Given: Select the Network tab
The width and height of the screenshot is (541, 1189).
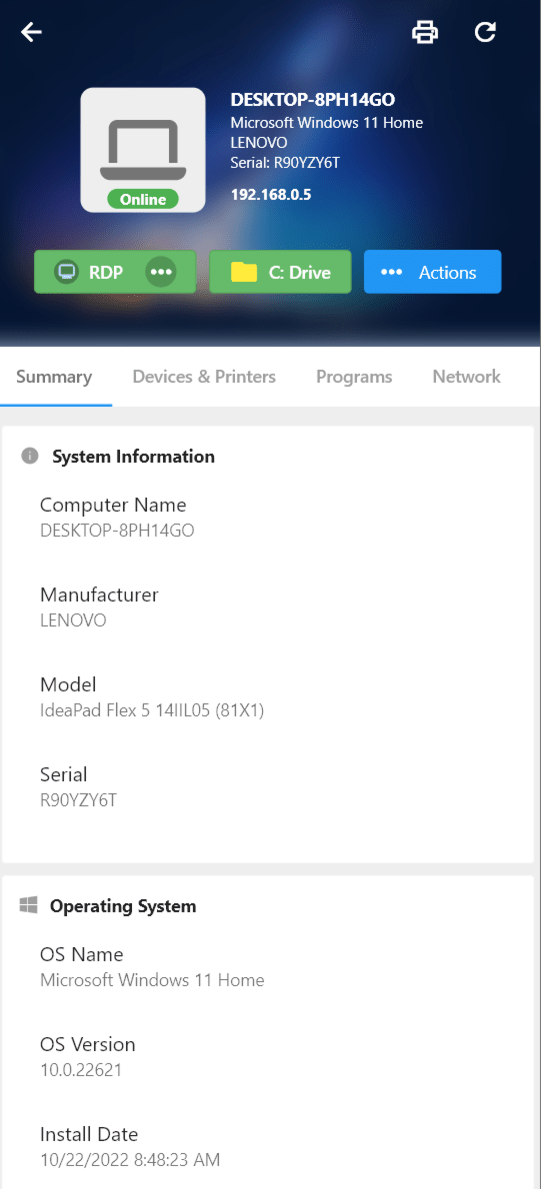Looking at the screenshot, I should [x=467, y=377].
